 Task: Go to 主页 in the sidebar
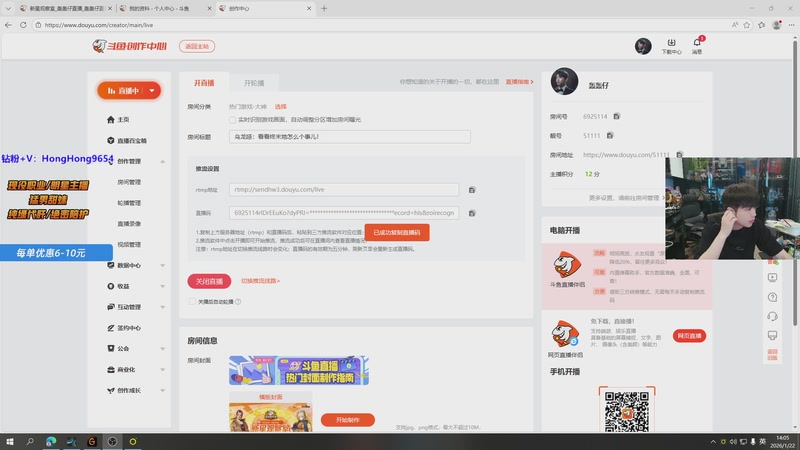(x=123, y=119)
